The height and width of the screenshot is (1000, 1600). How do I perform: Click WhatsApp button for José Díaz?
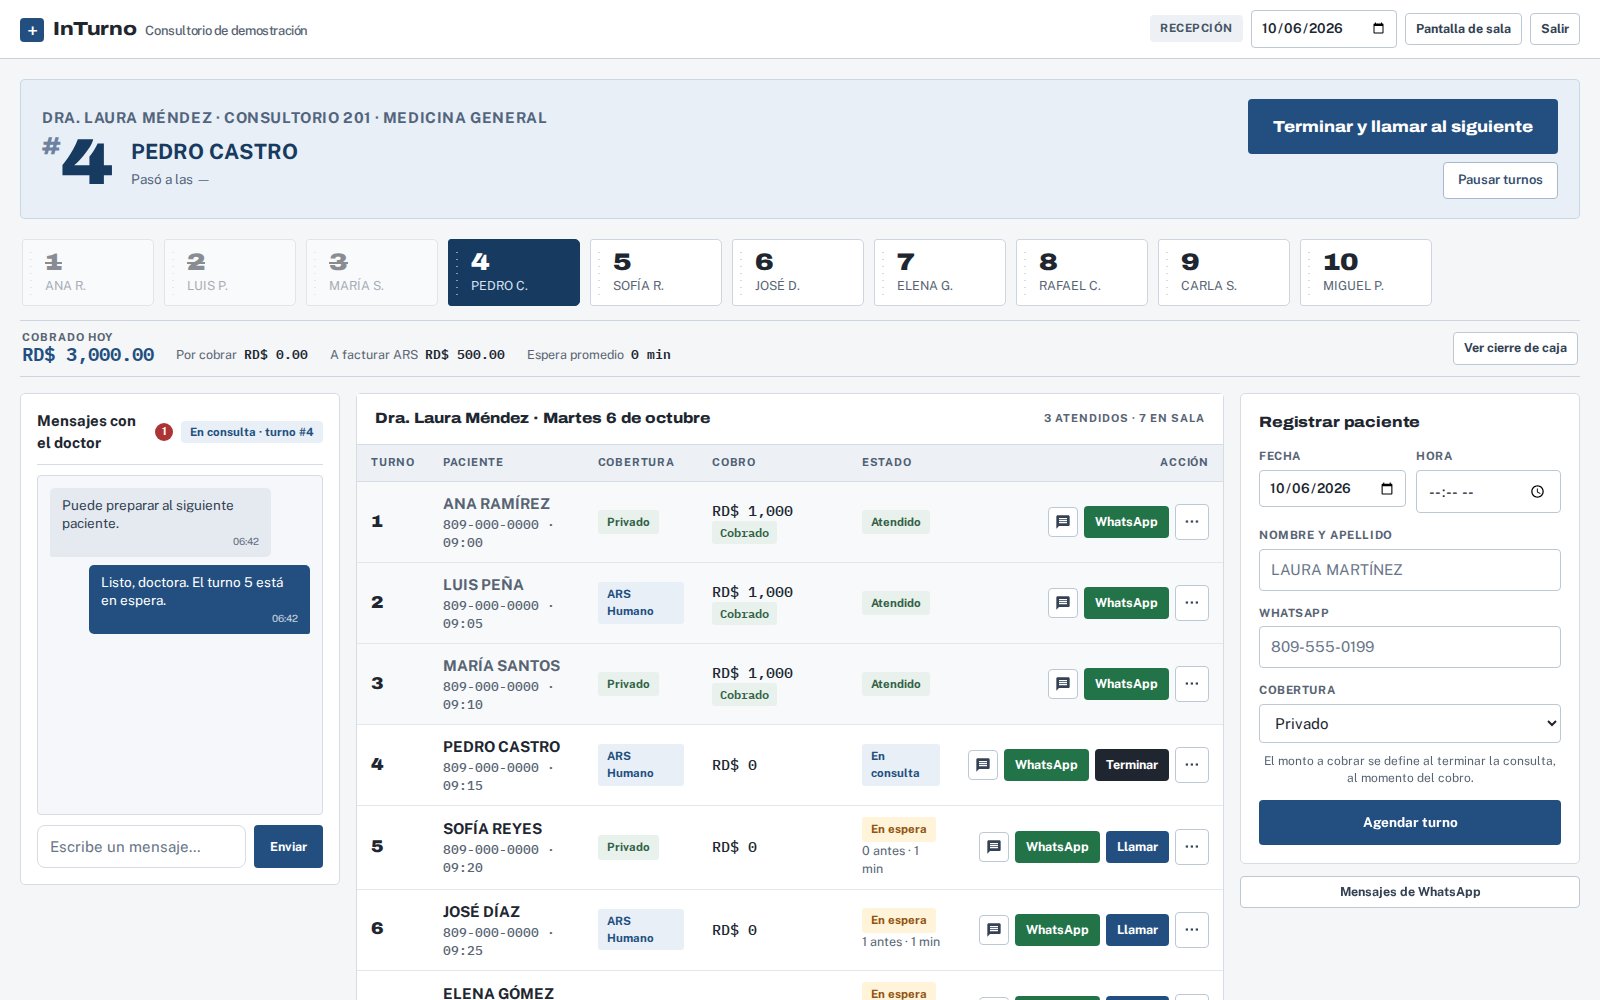point(1057,929)
